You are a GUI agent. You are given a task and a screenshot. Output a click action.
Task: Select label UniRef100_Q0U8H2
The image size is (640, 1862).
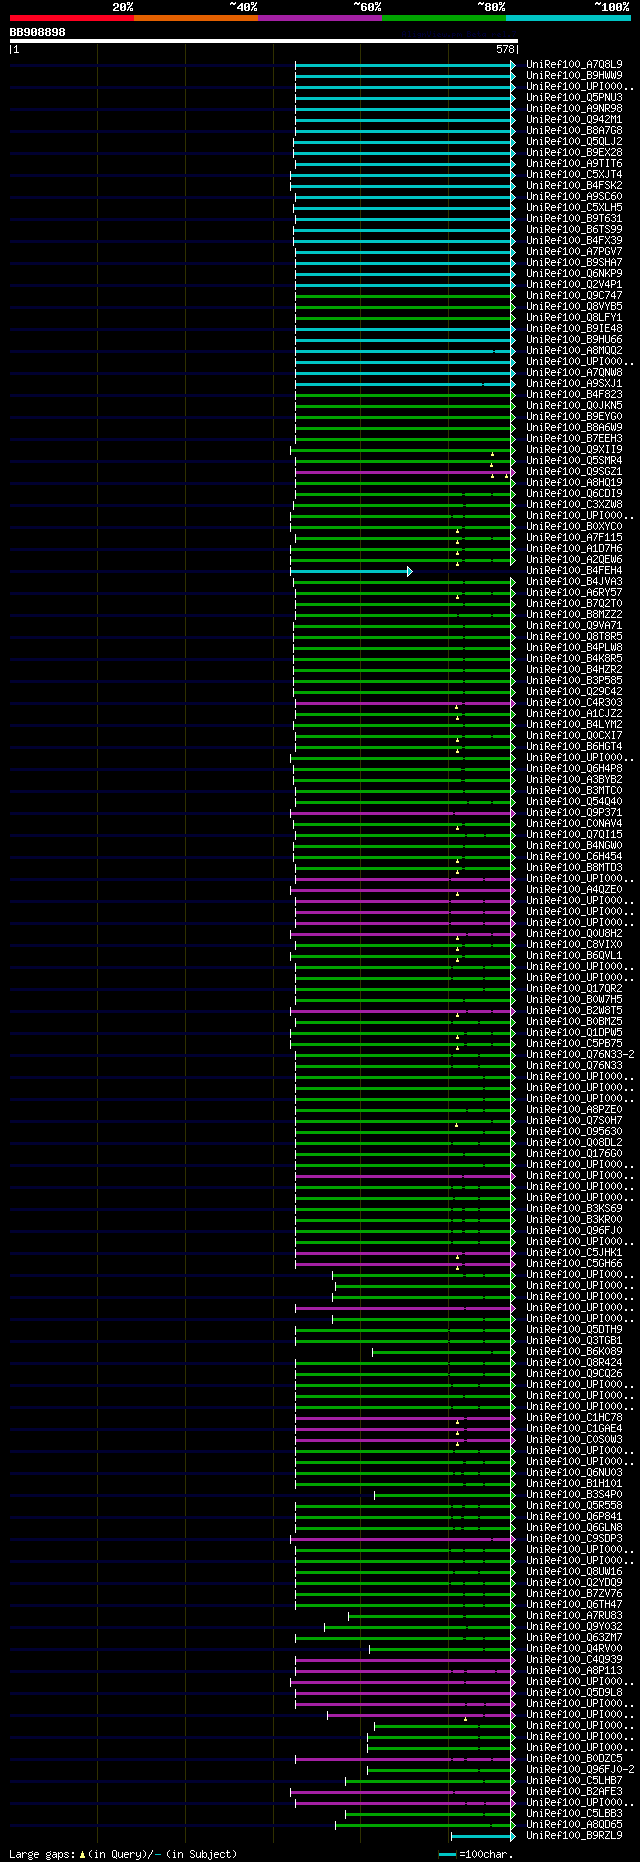click(x=574, y=933)
